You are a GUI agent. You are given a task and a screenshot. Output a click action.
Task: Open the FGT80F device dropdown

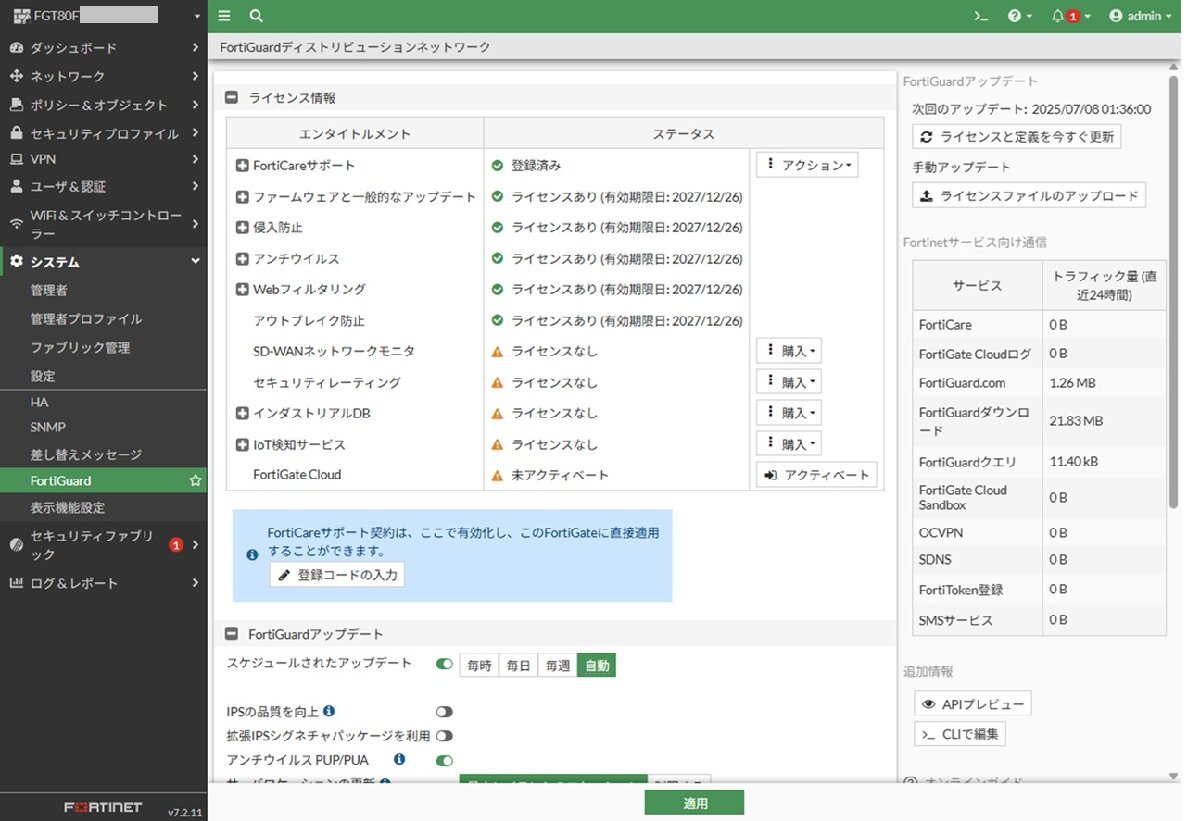(x=104, y=16)
